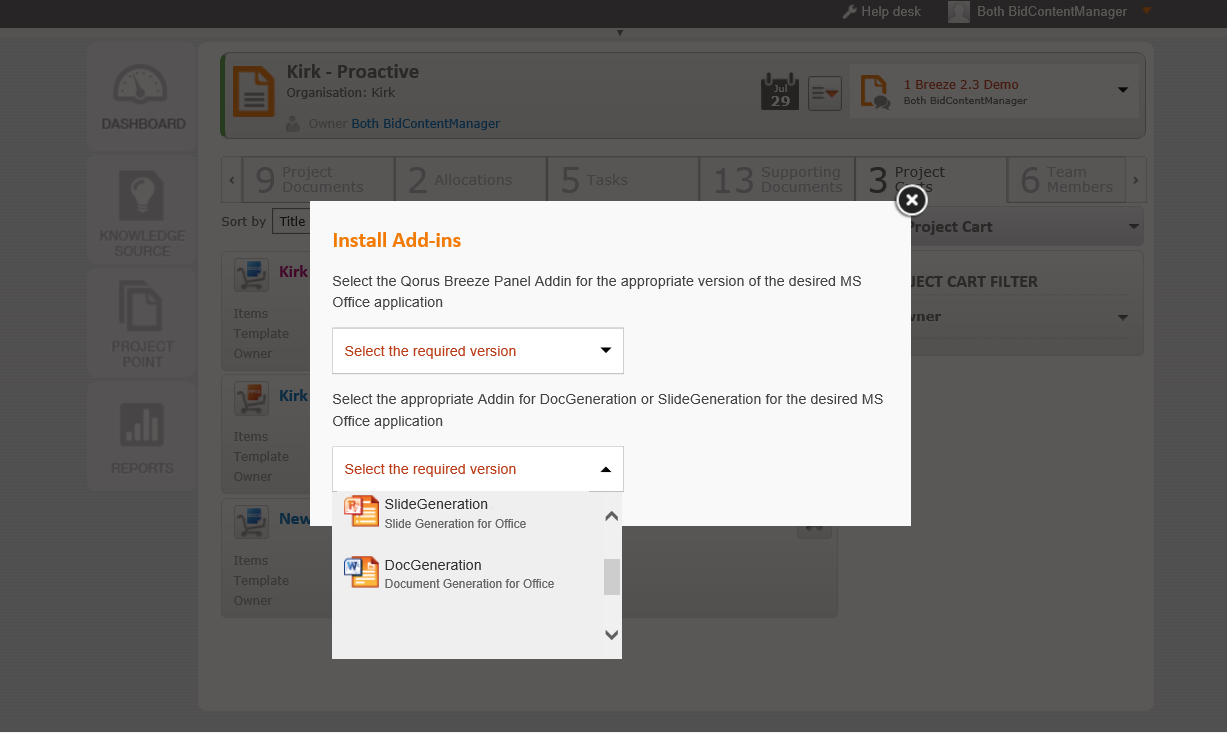Open the Breeze Panel Addin version dropdown
Image resolution: width=1227 pixels, height=733 pixels.
click(x=478, y=351)
